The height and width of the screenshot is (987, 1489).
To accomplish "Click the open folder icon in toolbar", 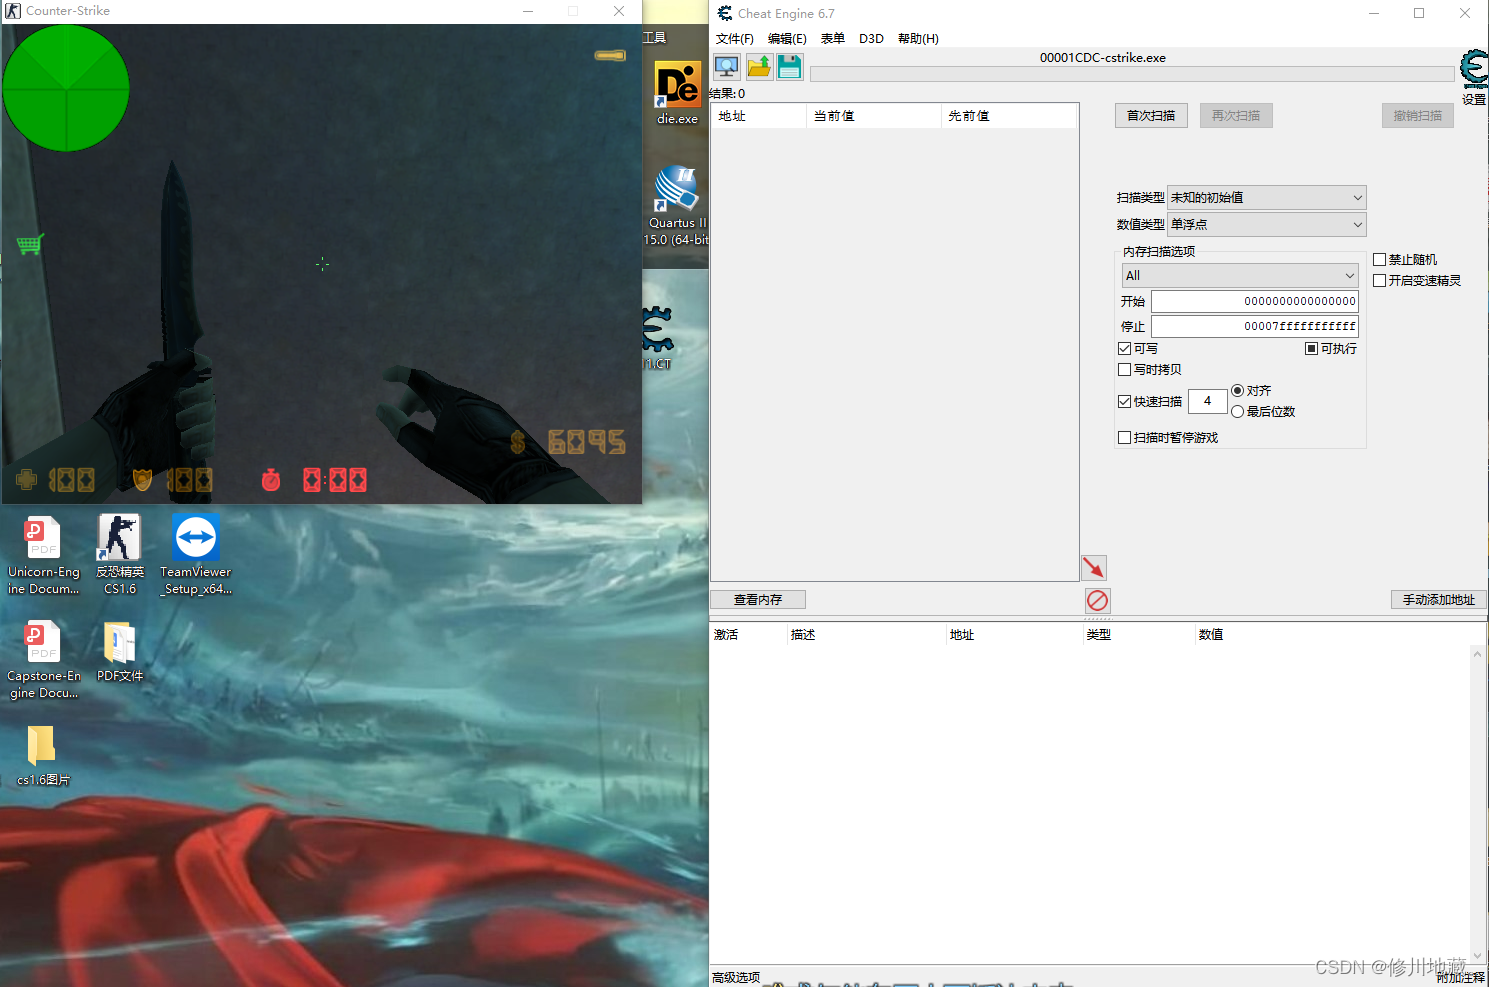I will pos(759,67).
